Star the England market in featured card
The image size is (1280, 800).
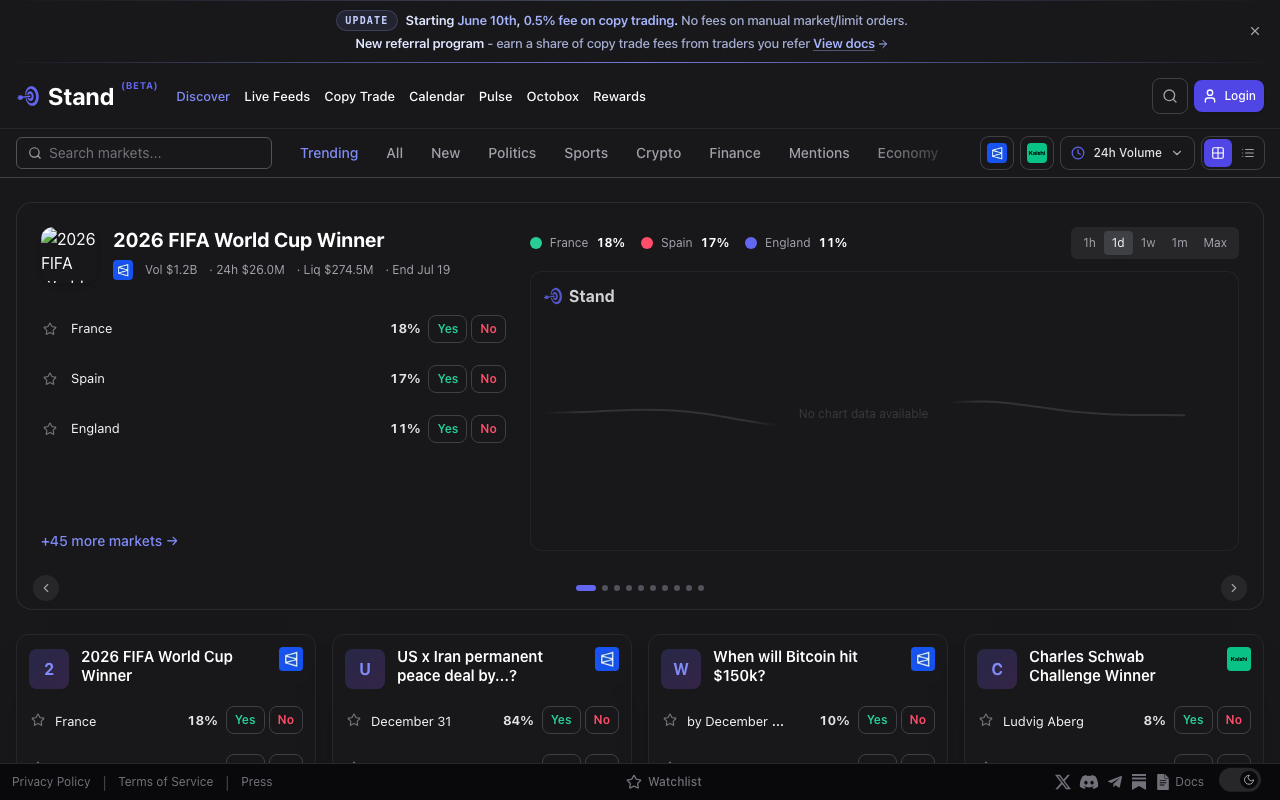pos(50,429)
